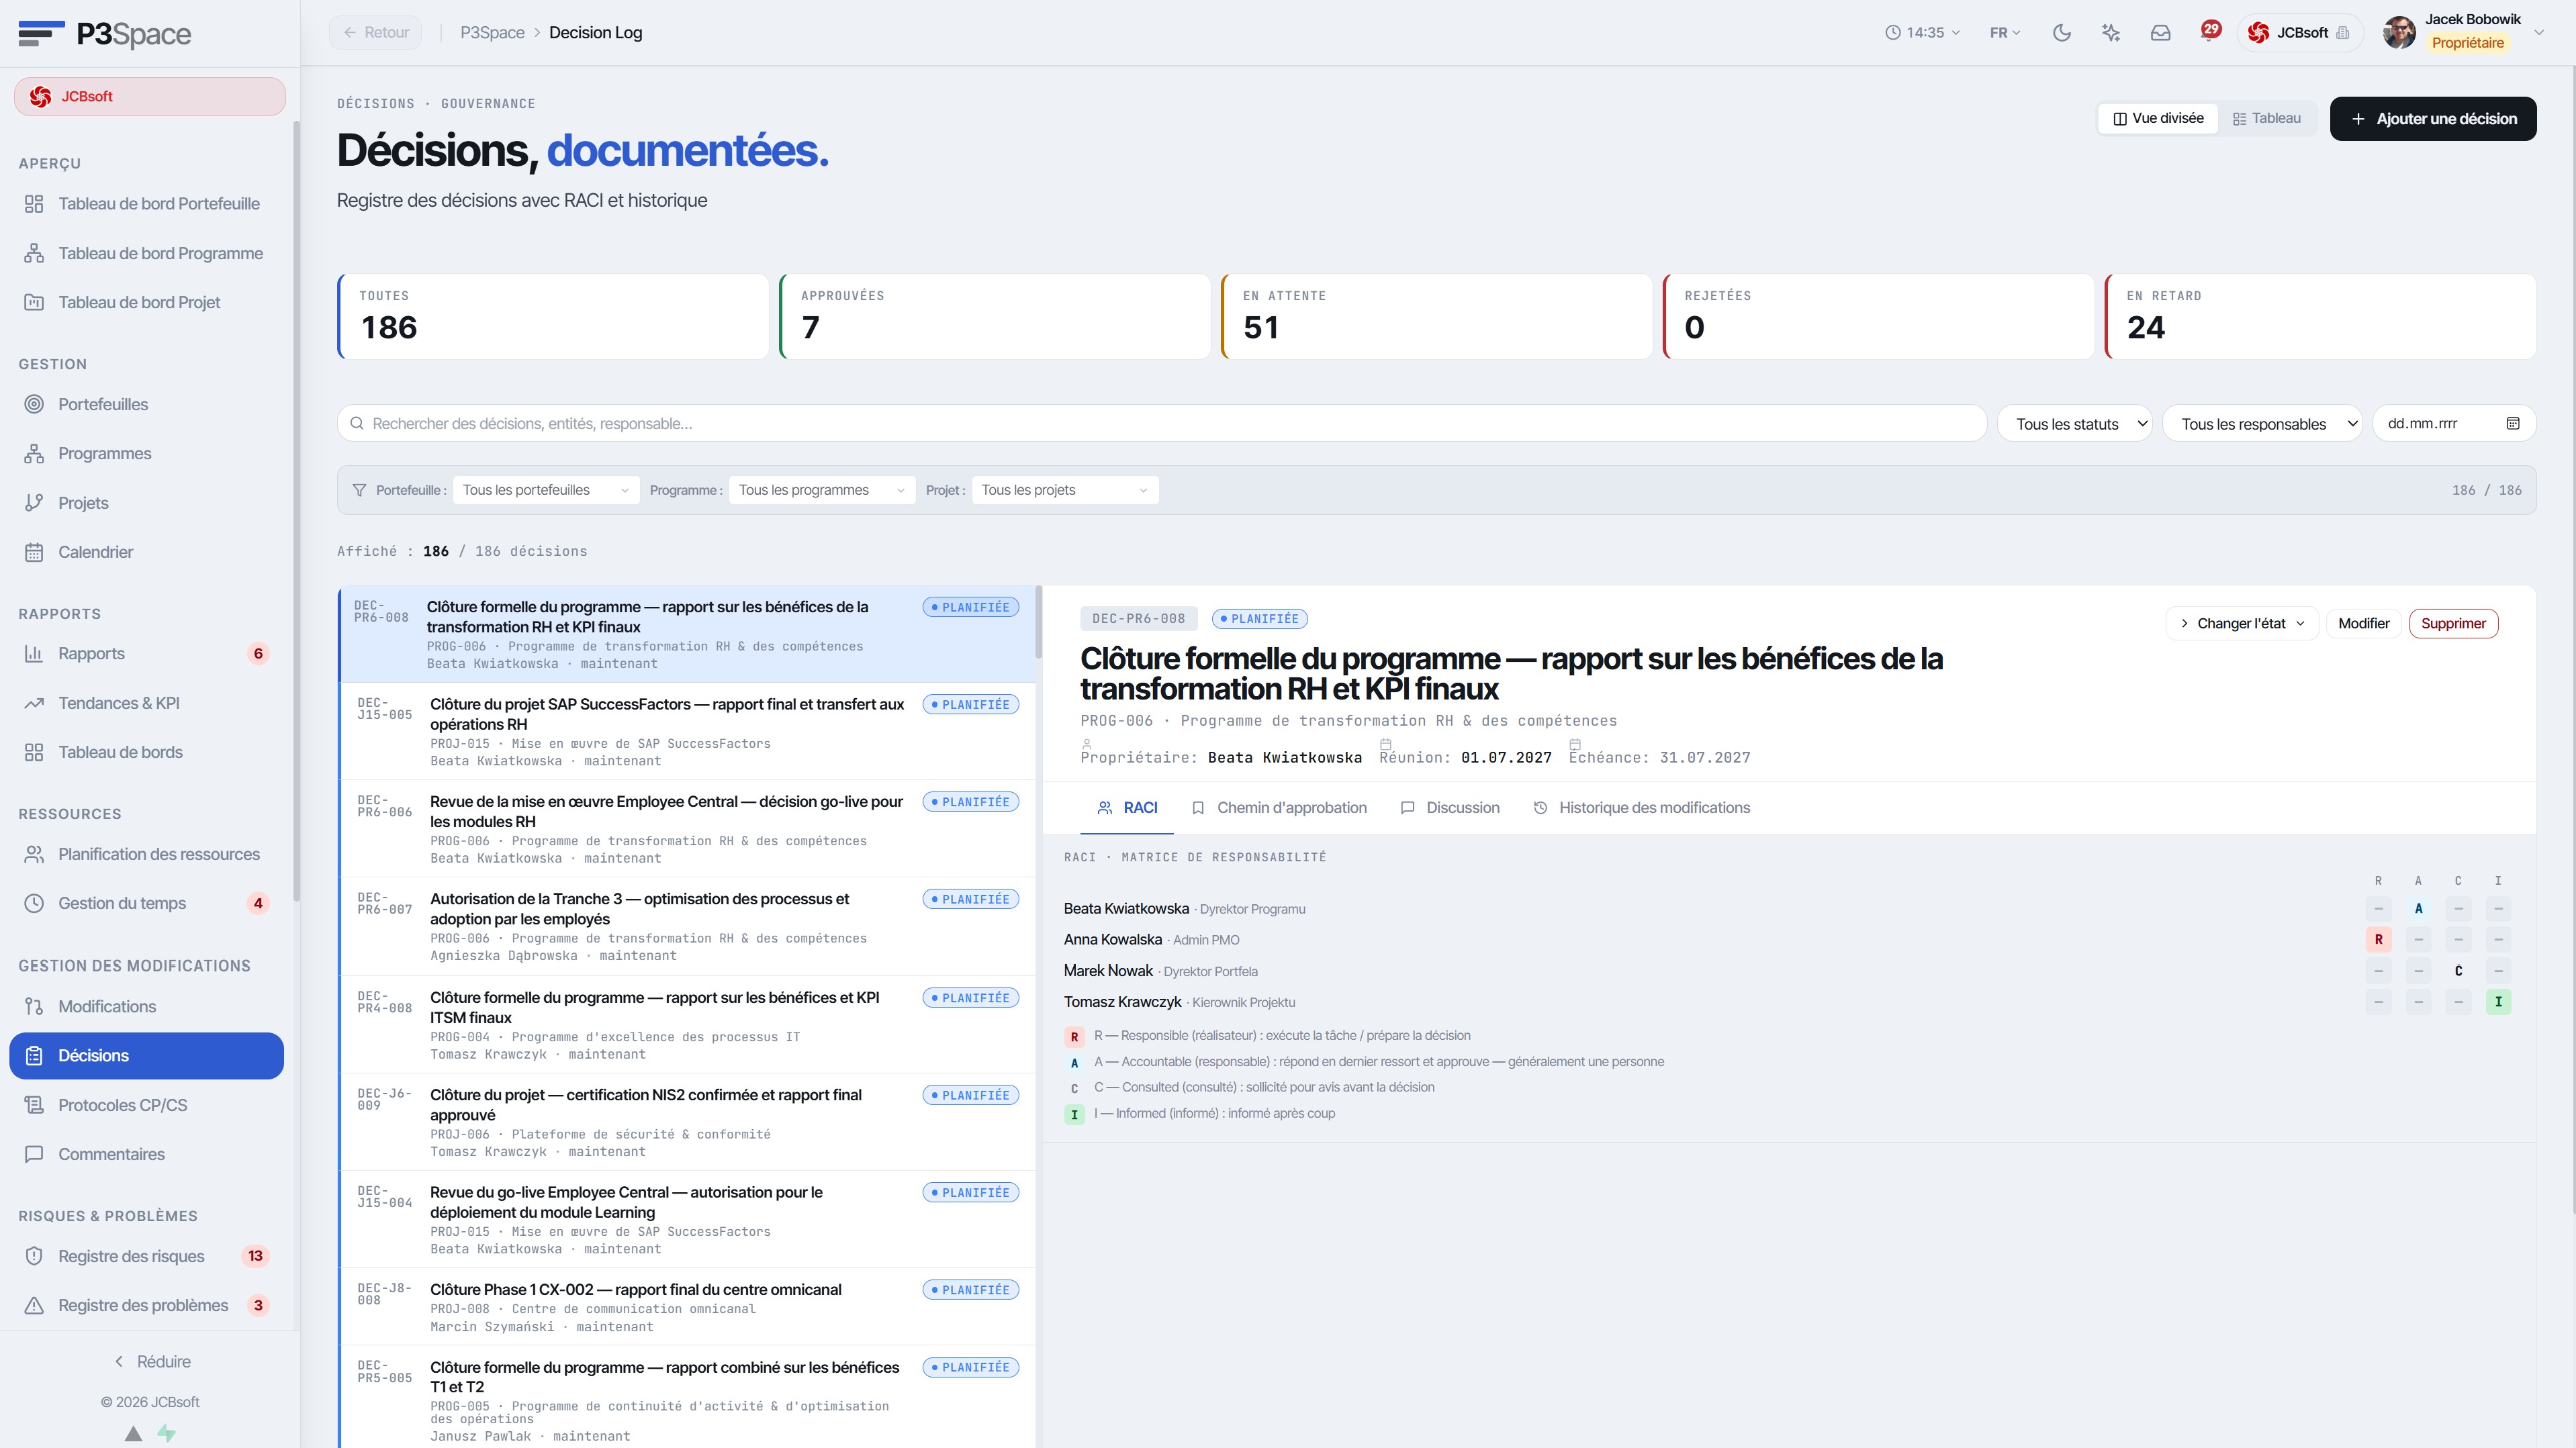The image size is (2576, 1448).
Task: Click the decisions search field
Action: 1161,424
